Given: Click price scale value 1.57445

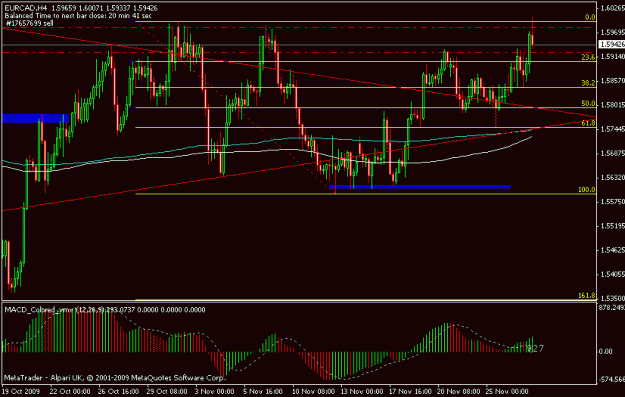Looking at the screenshot, I should (613, 129).
